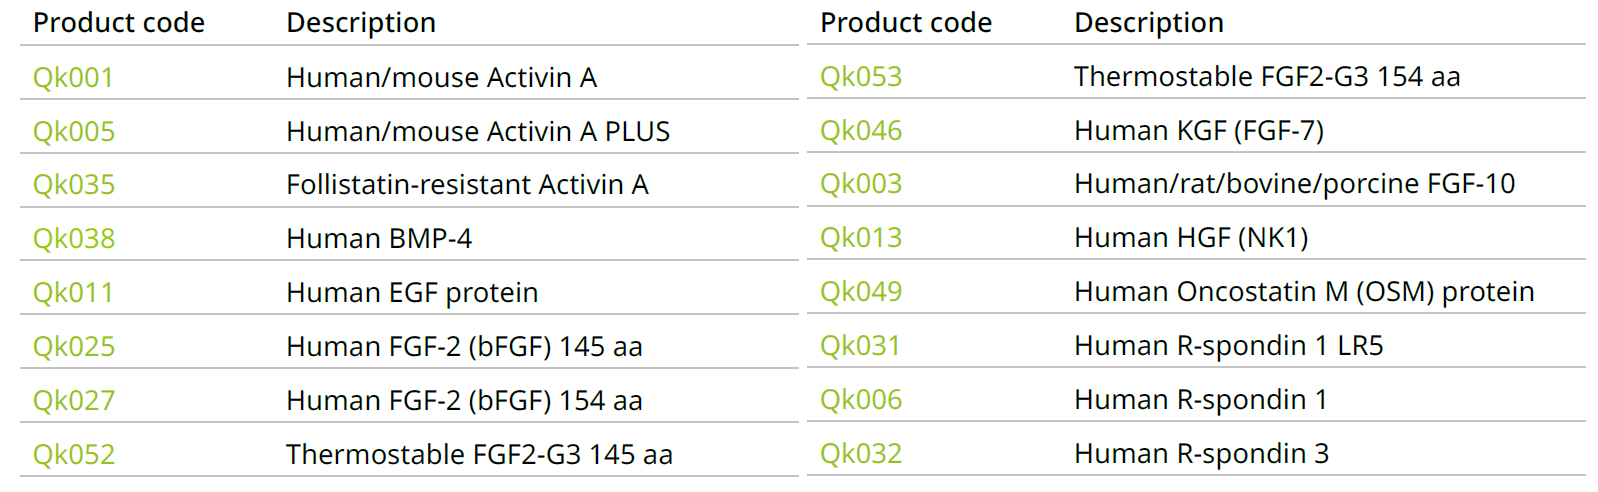Click the Human Oncostatin M (OSM) protein description

[x=1303, y=292]
